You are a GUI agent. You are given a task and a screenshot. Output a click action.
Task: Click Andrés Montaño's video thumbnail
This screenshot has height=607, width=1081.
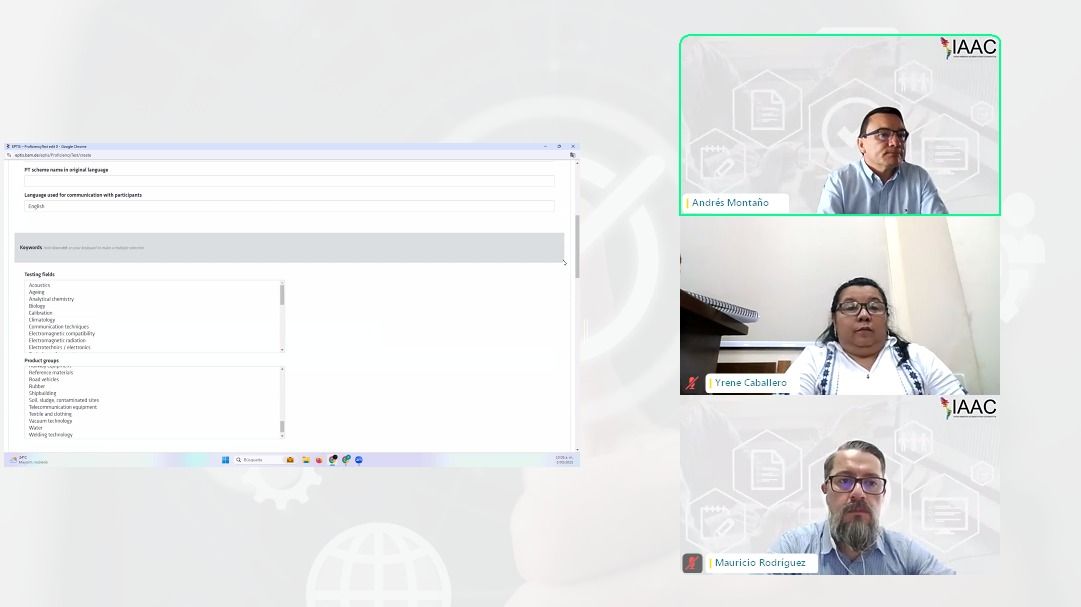[840, 125]
